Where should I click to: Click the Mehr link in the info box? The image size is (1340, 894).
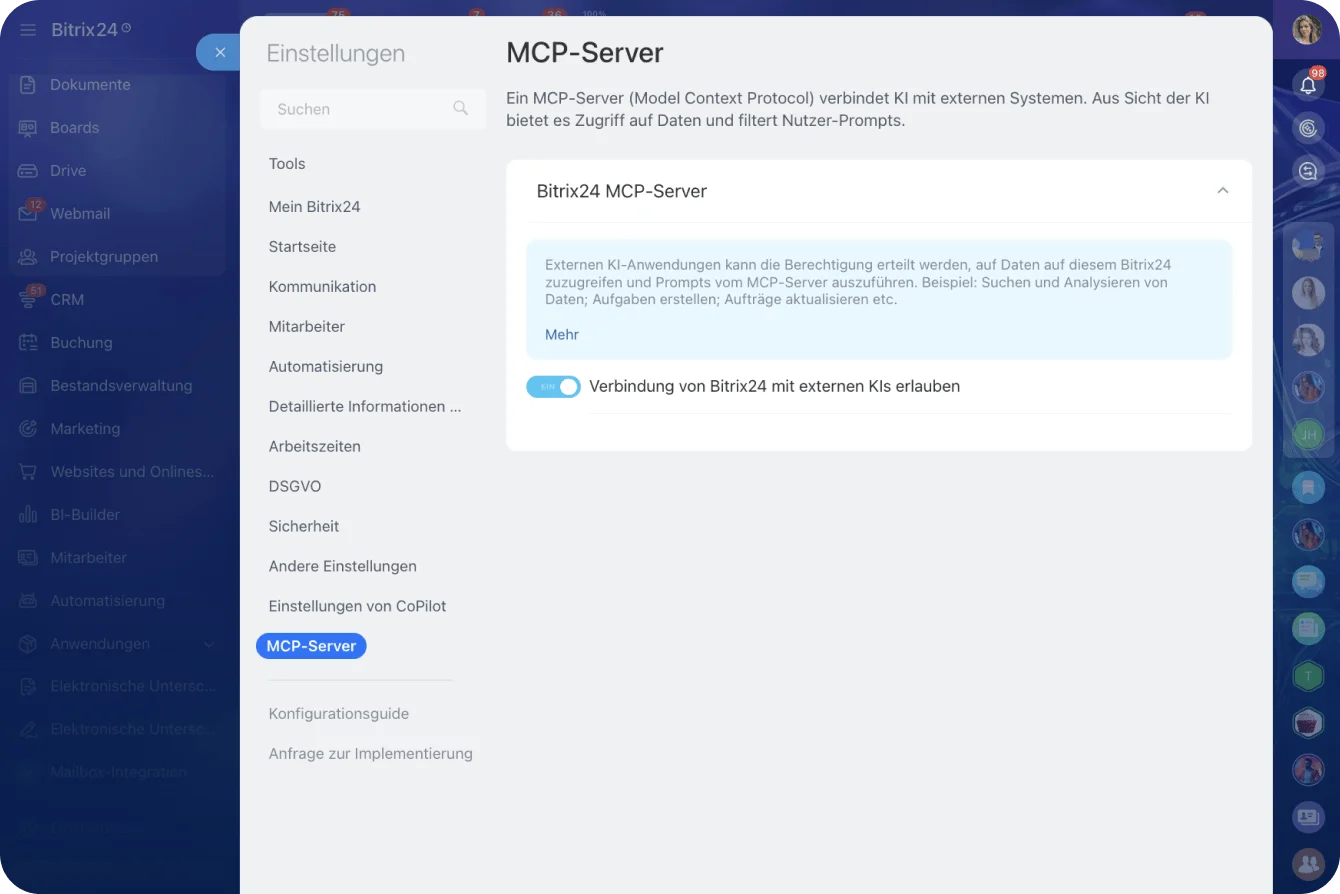pyautogui.click(x=562, y=335)
